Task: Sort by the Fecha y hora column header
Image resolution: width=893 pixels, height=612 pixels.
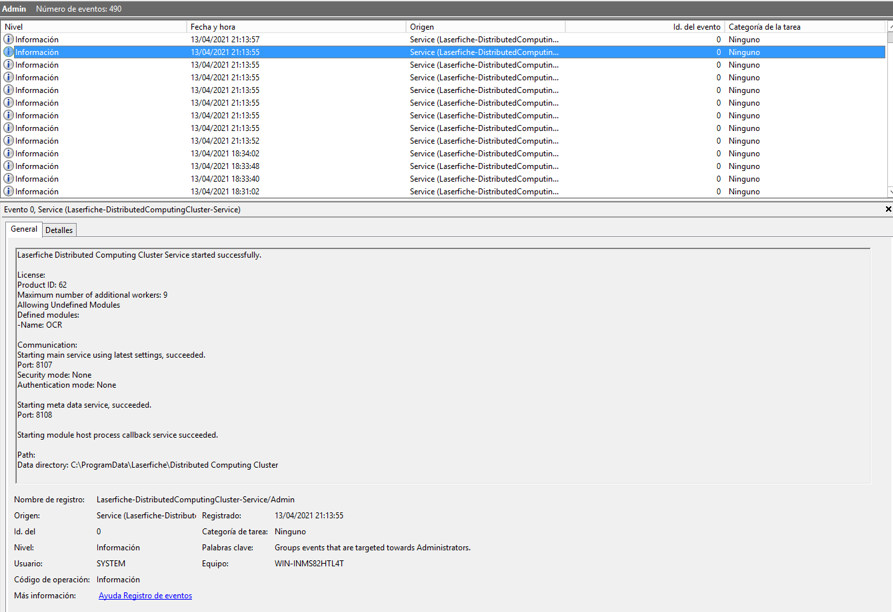Action: click(296, 27)
